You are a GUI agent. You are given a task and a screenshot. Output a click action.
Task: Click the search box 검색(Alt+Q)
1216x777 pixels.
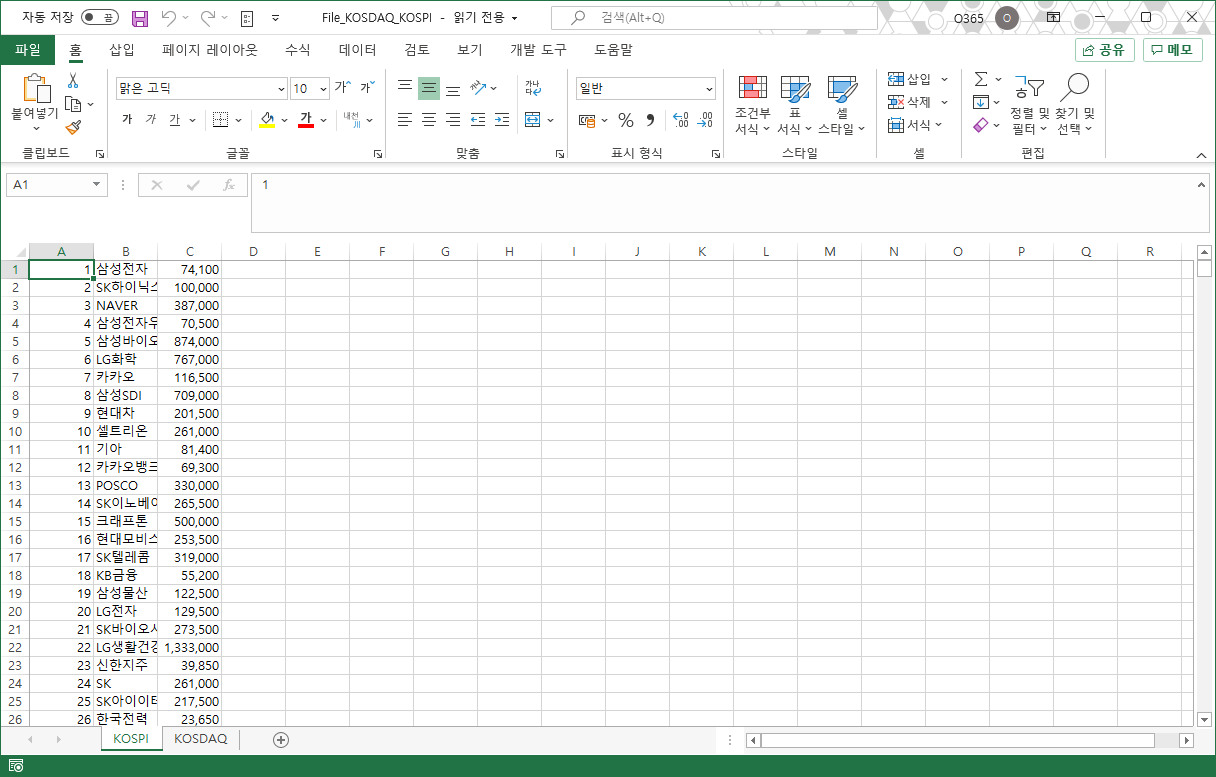(714, 18)
